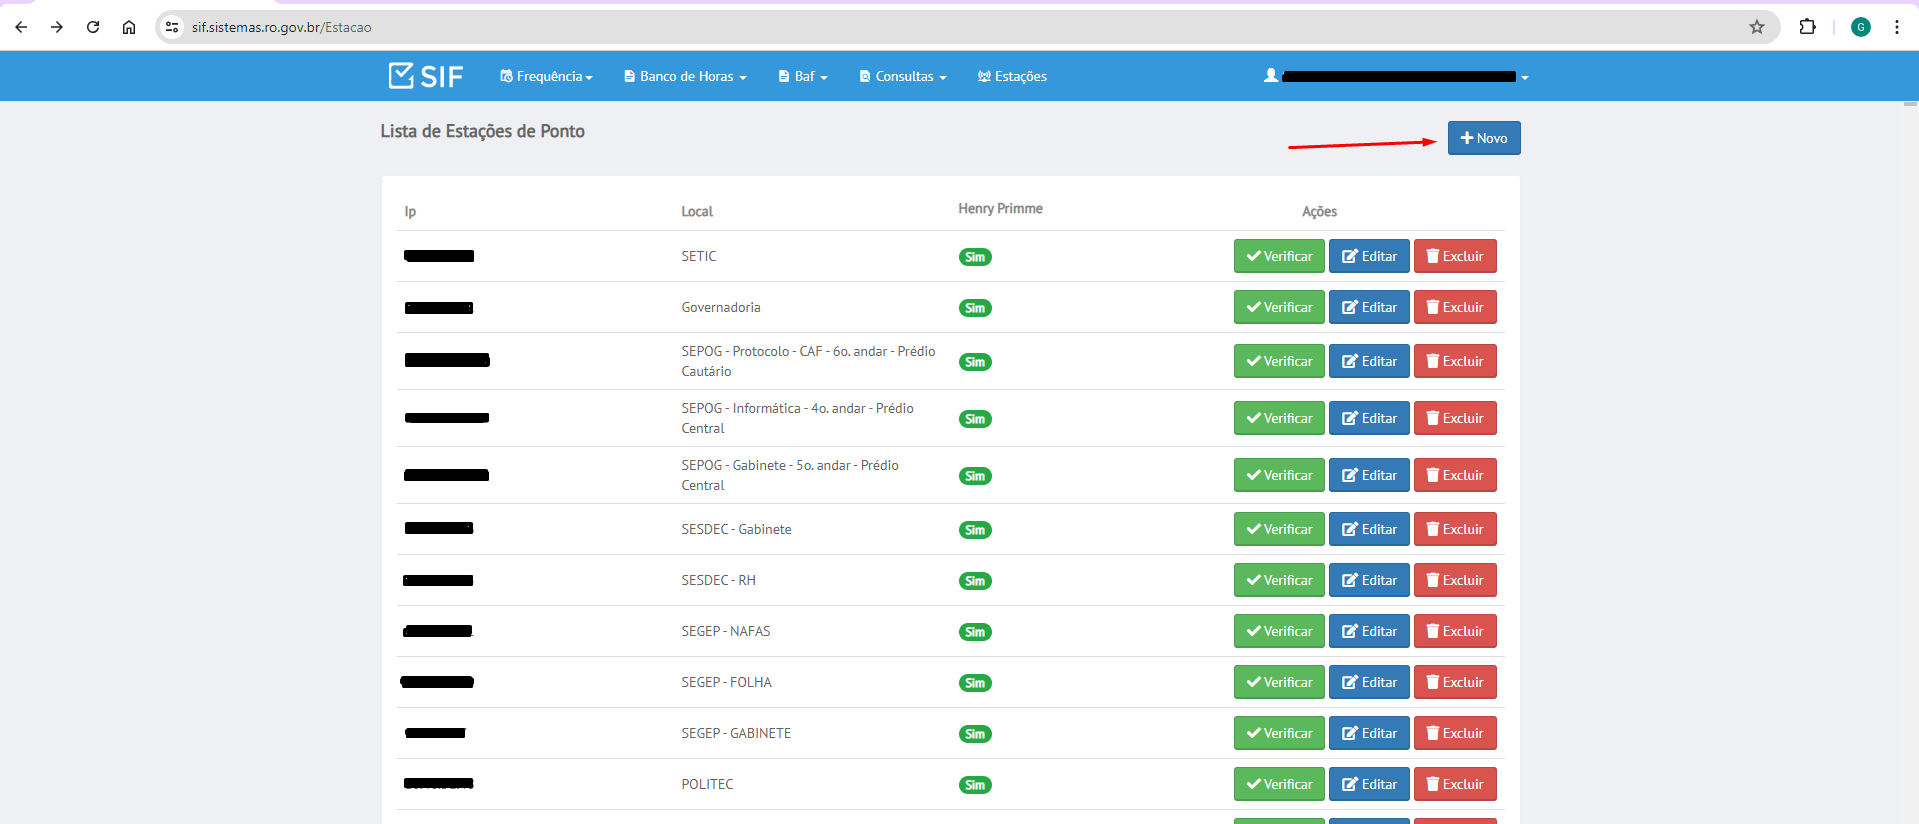Screen dimensions: 1919x824
Task: View site information icon in address bar
Action: 172,27
